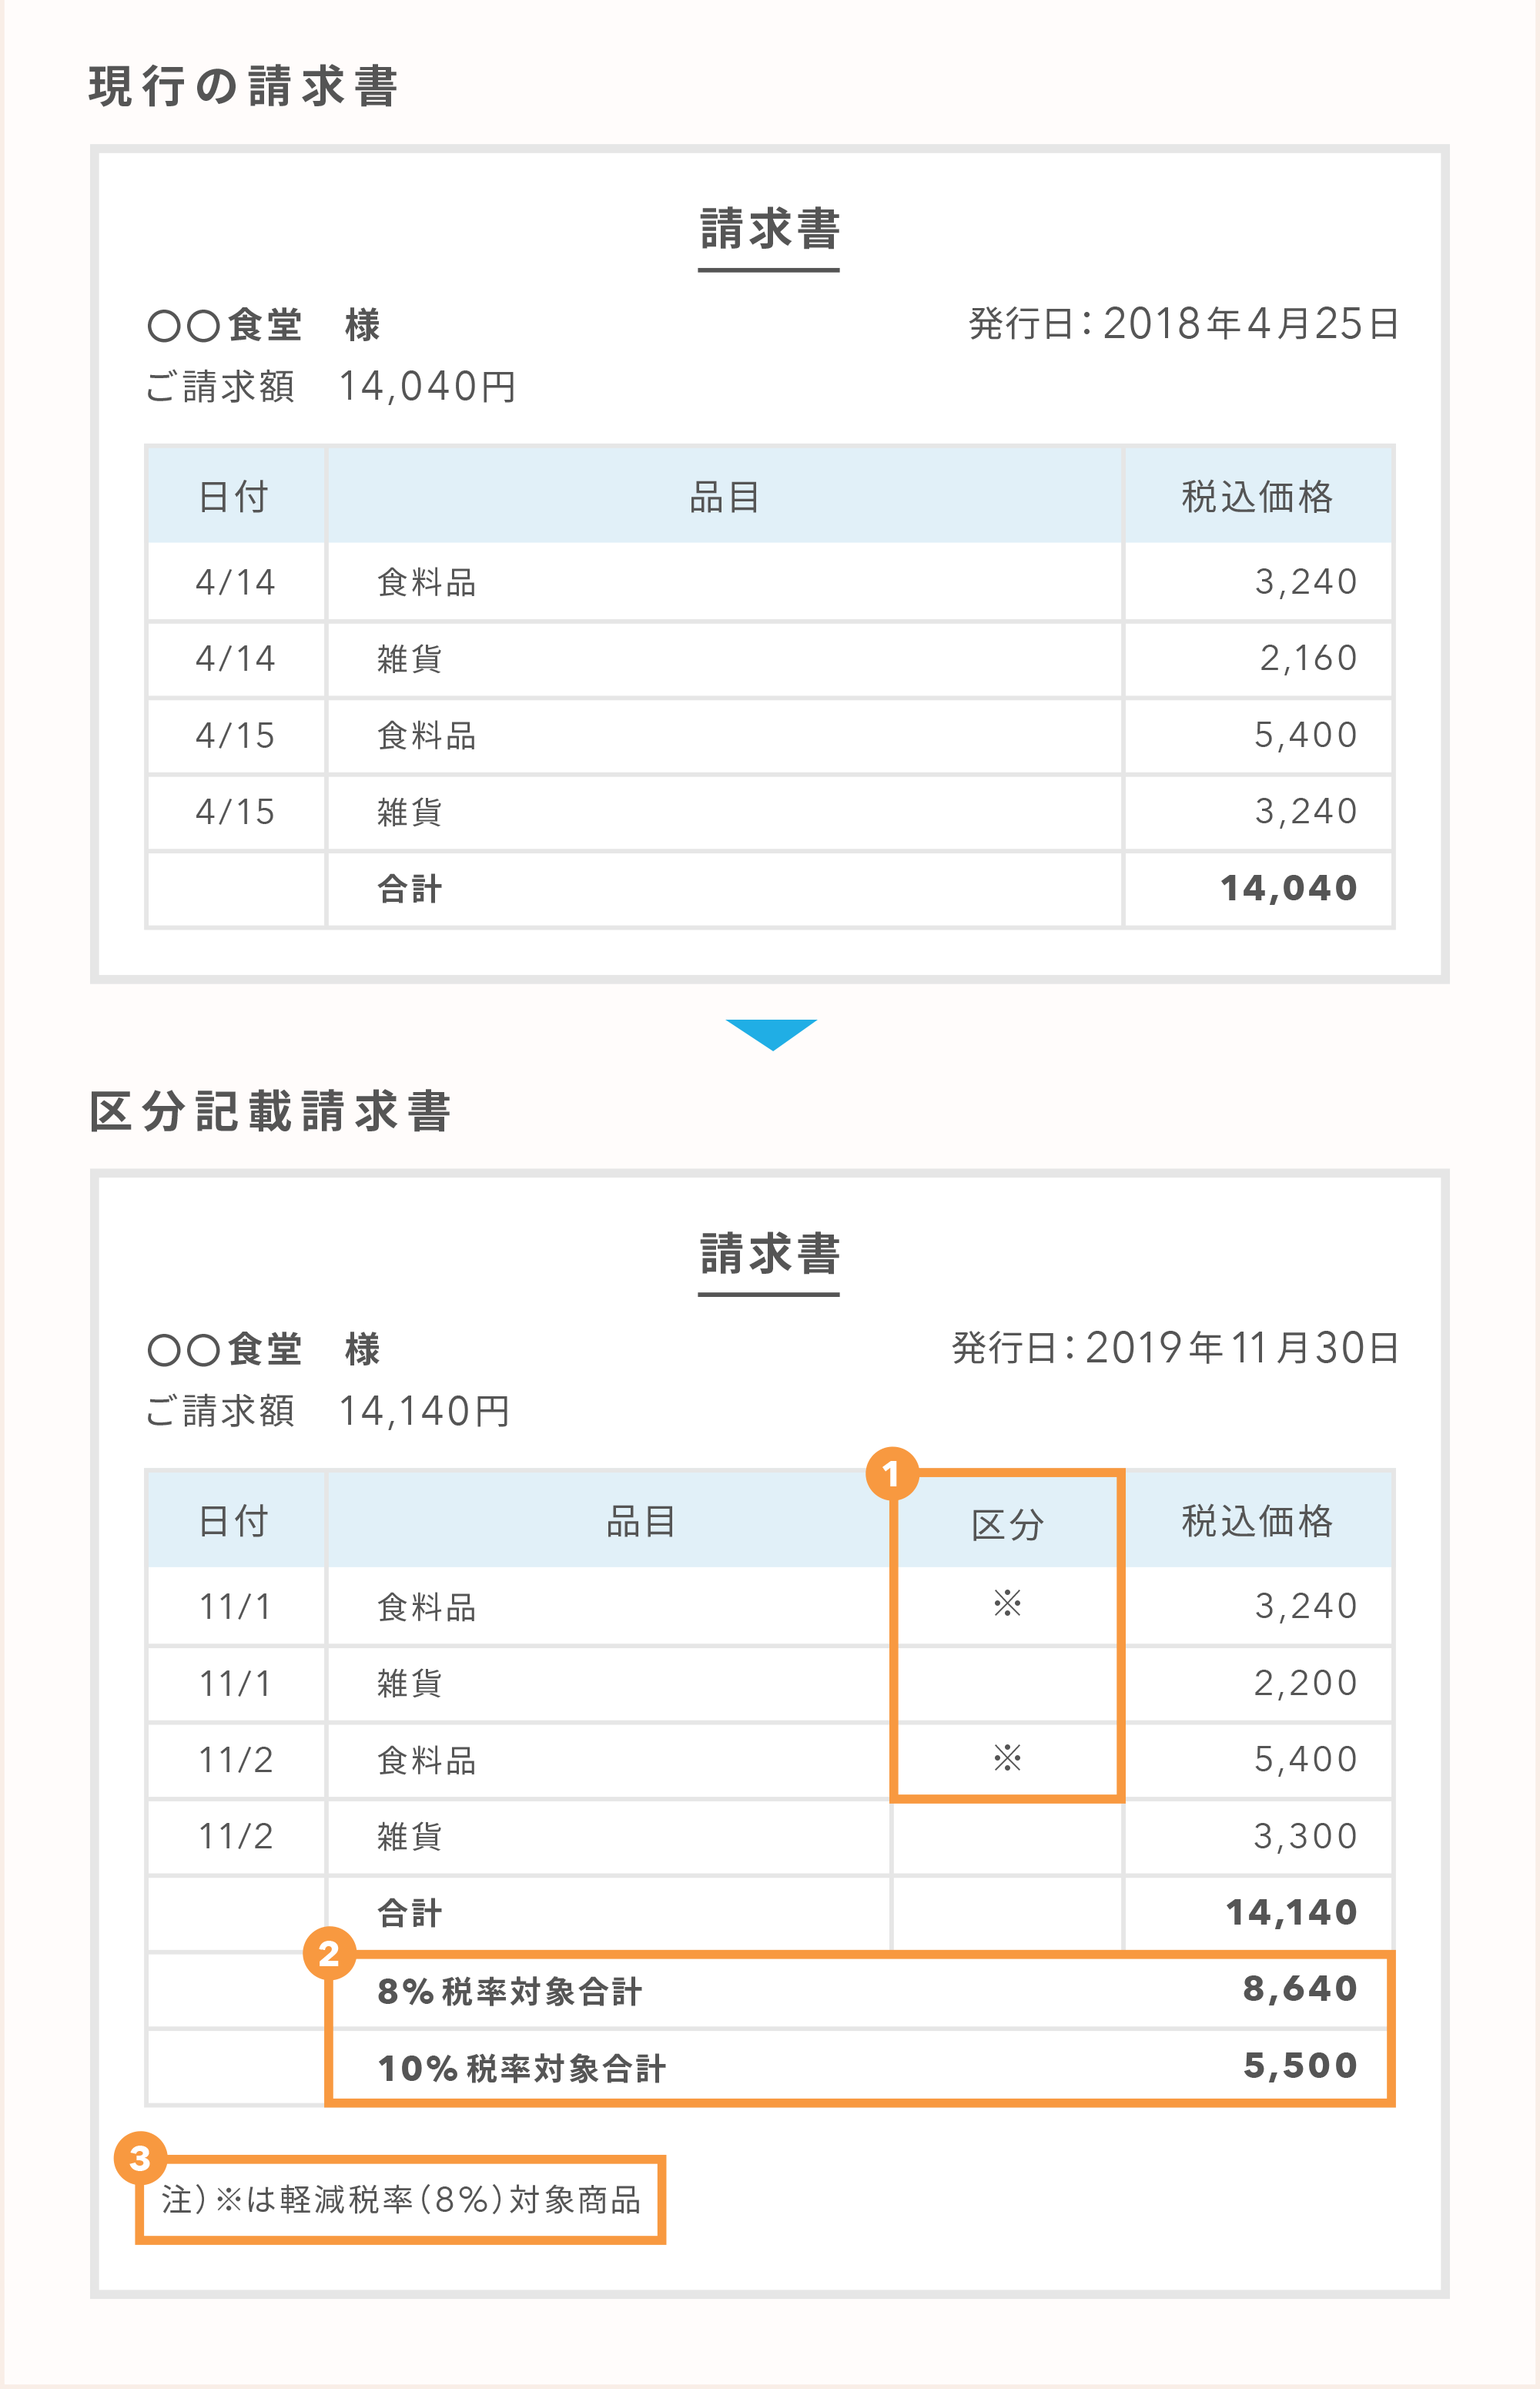Select the 4/14 date in the 雑貨 row
The width and height of the screenshot is (1540, 2389).
click(235, 658)
